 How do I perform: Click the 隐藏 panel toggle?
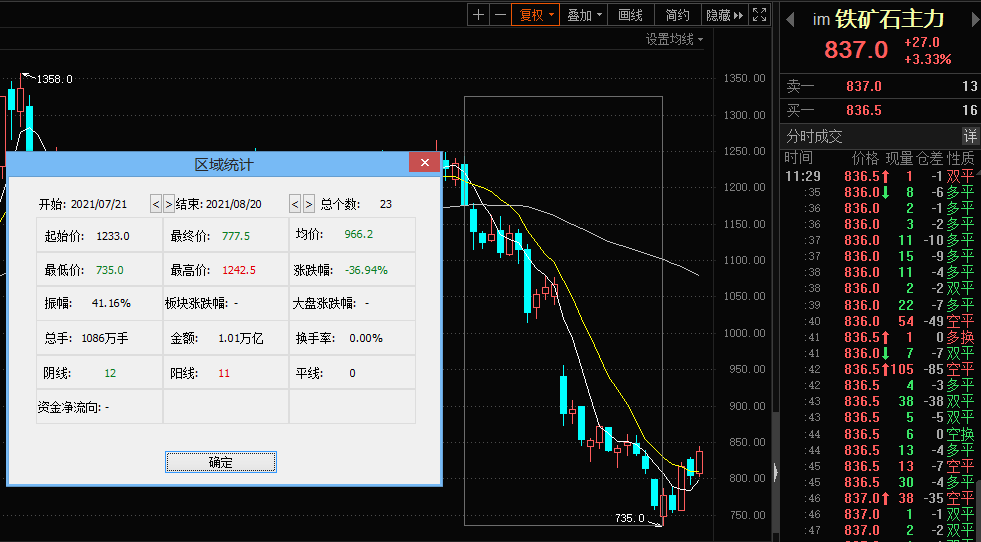coord(724,15)
